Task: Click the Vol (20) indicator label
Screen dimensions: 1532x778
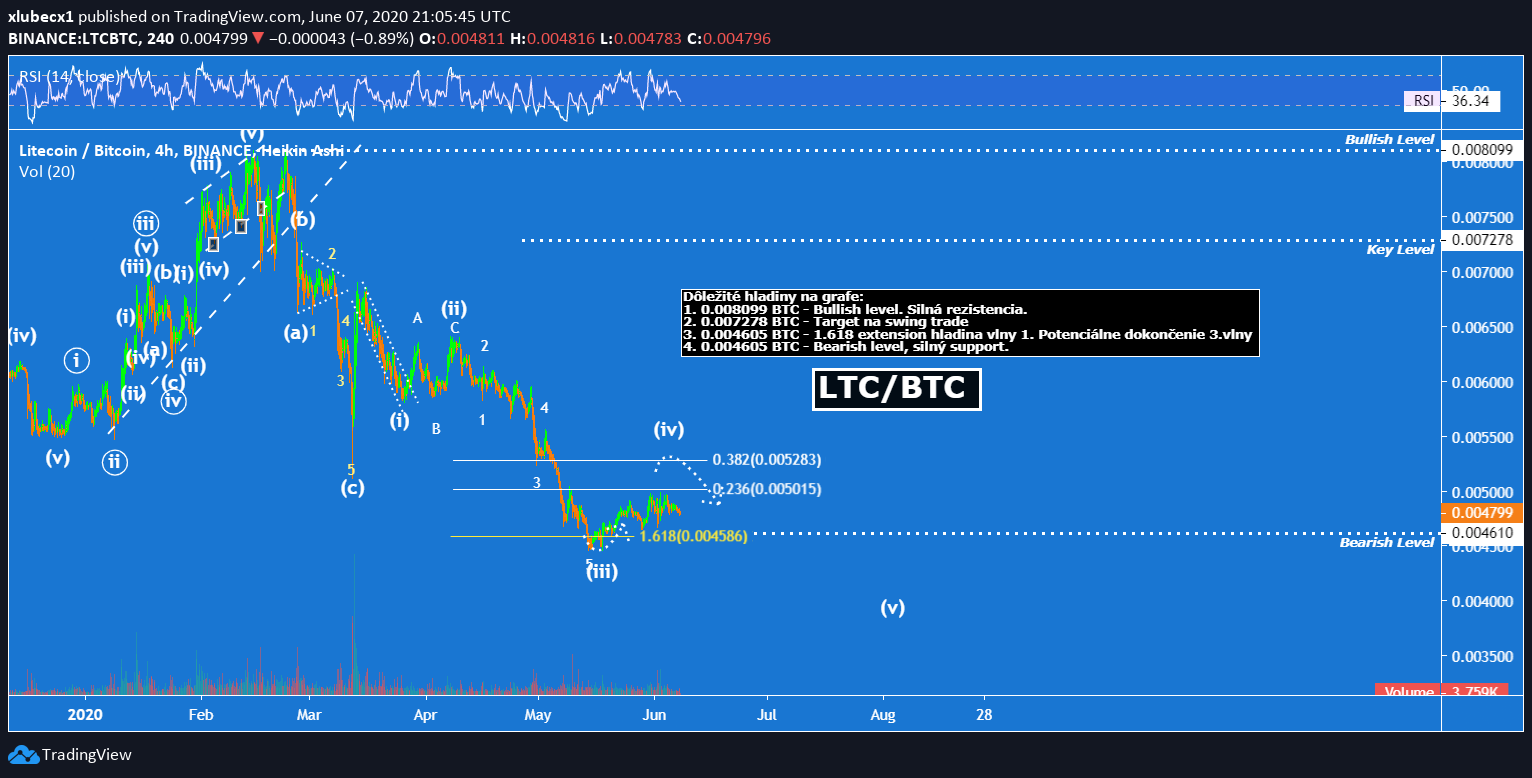Action: click(47, 171)
